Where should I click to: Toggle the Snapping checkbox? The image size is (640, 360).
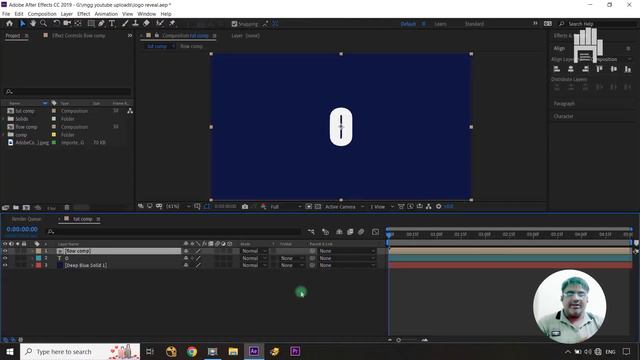234,24
